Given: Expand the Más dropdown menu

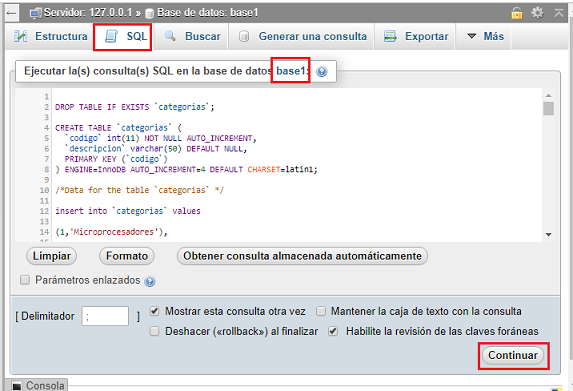Looking at the screenshot, I should (x=486, y=37).
